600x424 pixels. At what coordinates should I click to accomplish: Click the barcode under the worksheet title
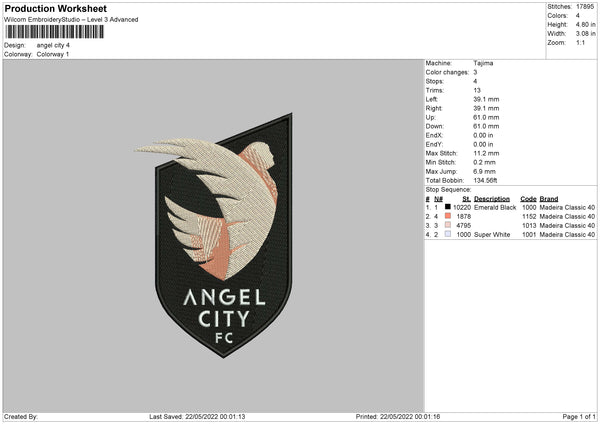pyautogui.click(x=55, y=32)
